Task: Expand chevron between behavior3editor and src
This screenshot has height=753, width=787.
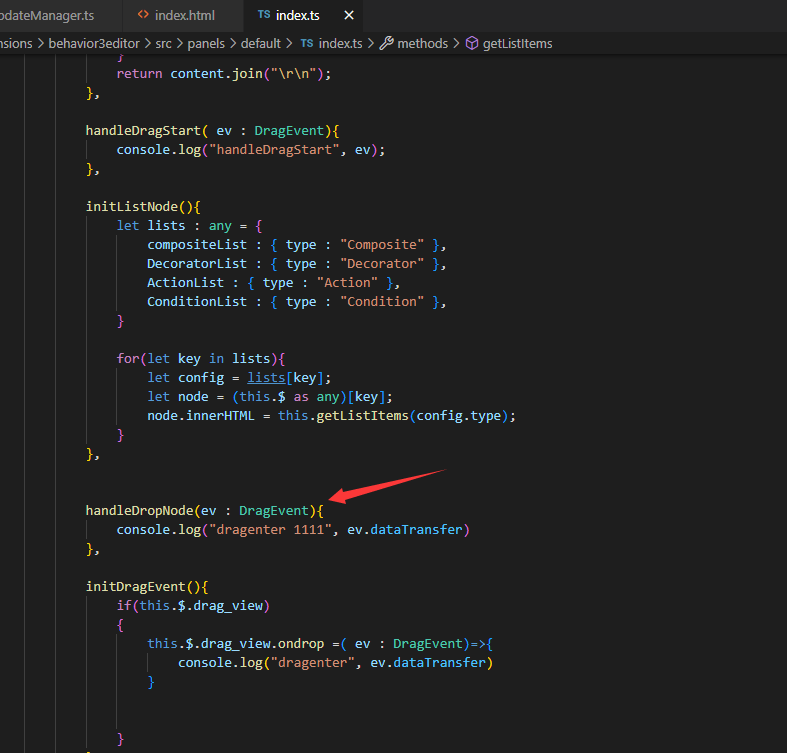Action: pyautogui.click(x=148, y=44)
